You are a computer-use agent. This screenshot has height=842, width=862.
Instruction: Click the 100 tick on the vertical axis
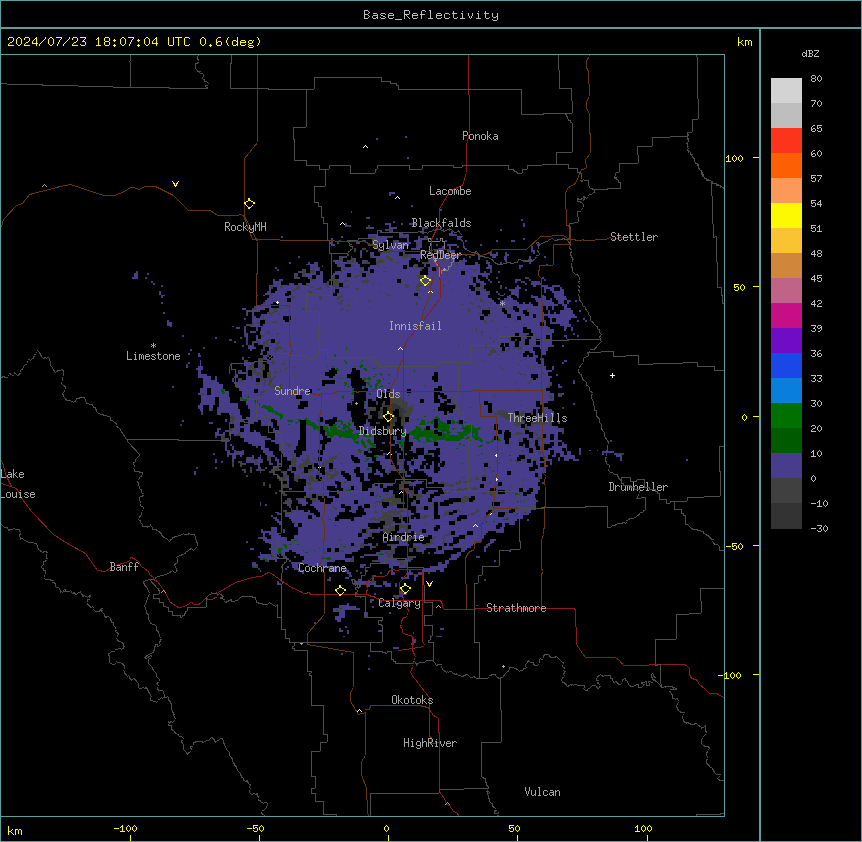[734, 158]
